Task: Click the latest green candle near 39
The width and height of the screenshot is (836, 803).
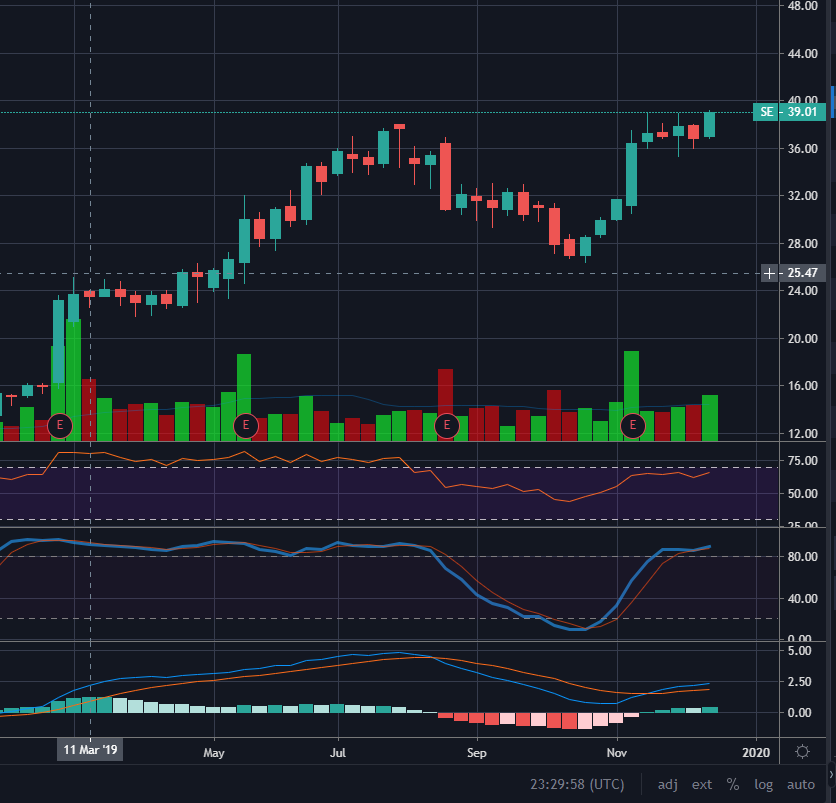Action: [709, 124]
